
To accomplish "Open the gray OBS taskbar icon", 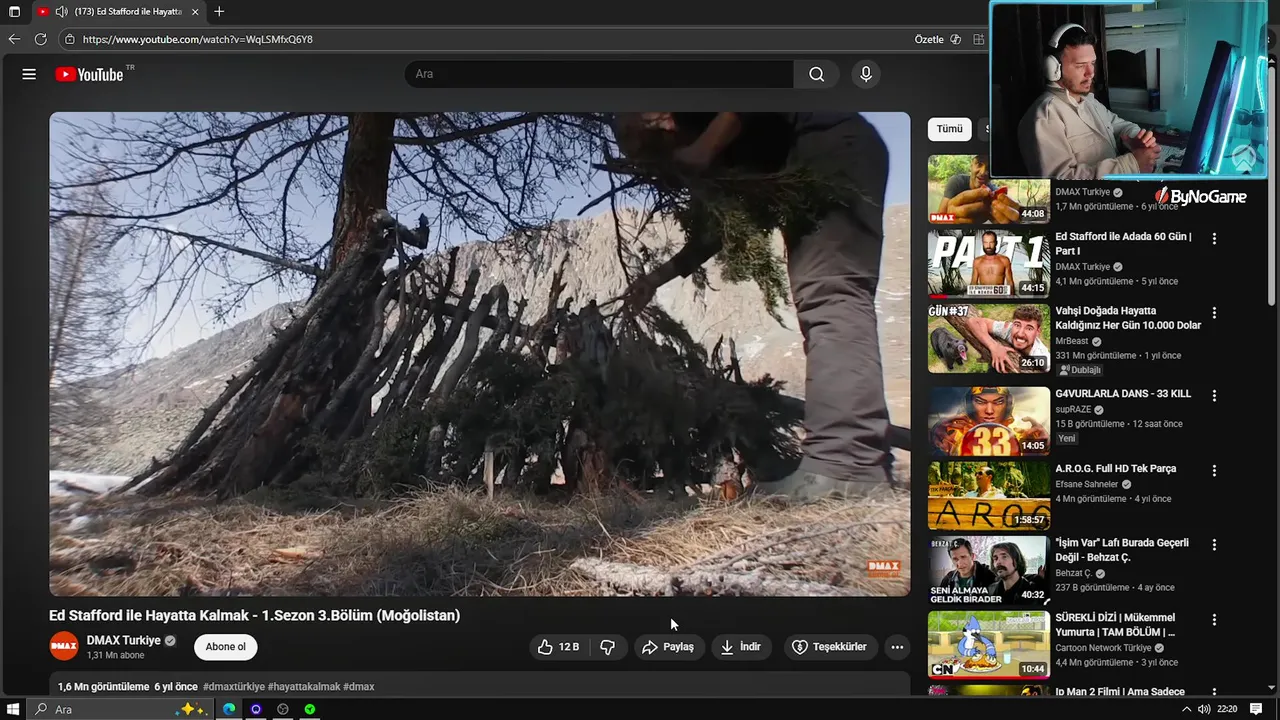I will (283, 709).
